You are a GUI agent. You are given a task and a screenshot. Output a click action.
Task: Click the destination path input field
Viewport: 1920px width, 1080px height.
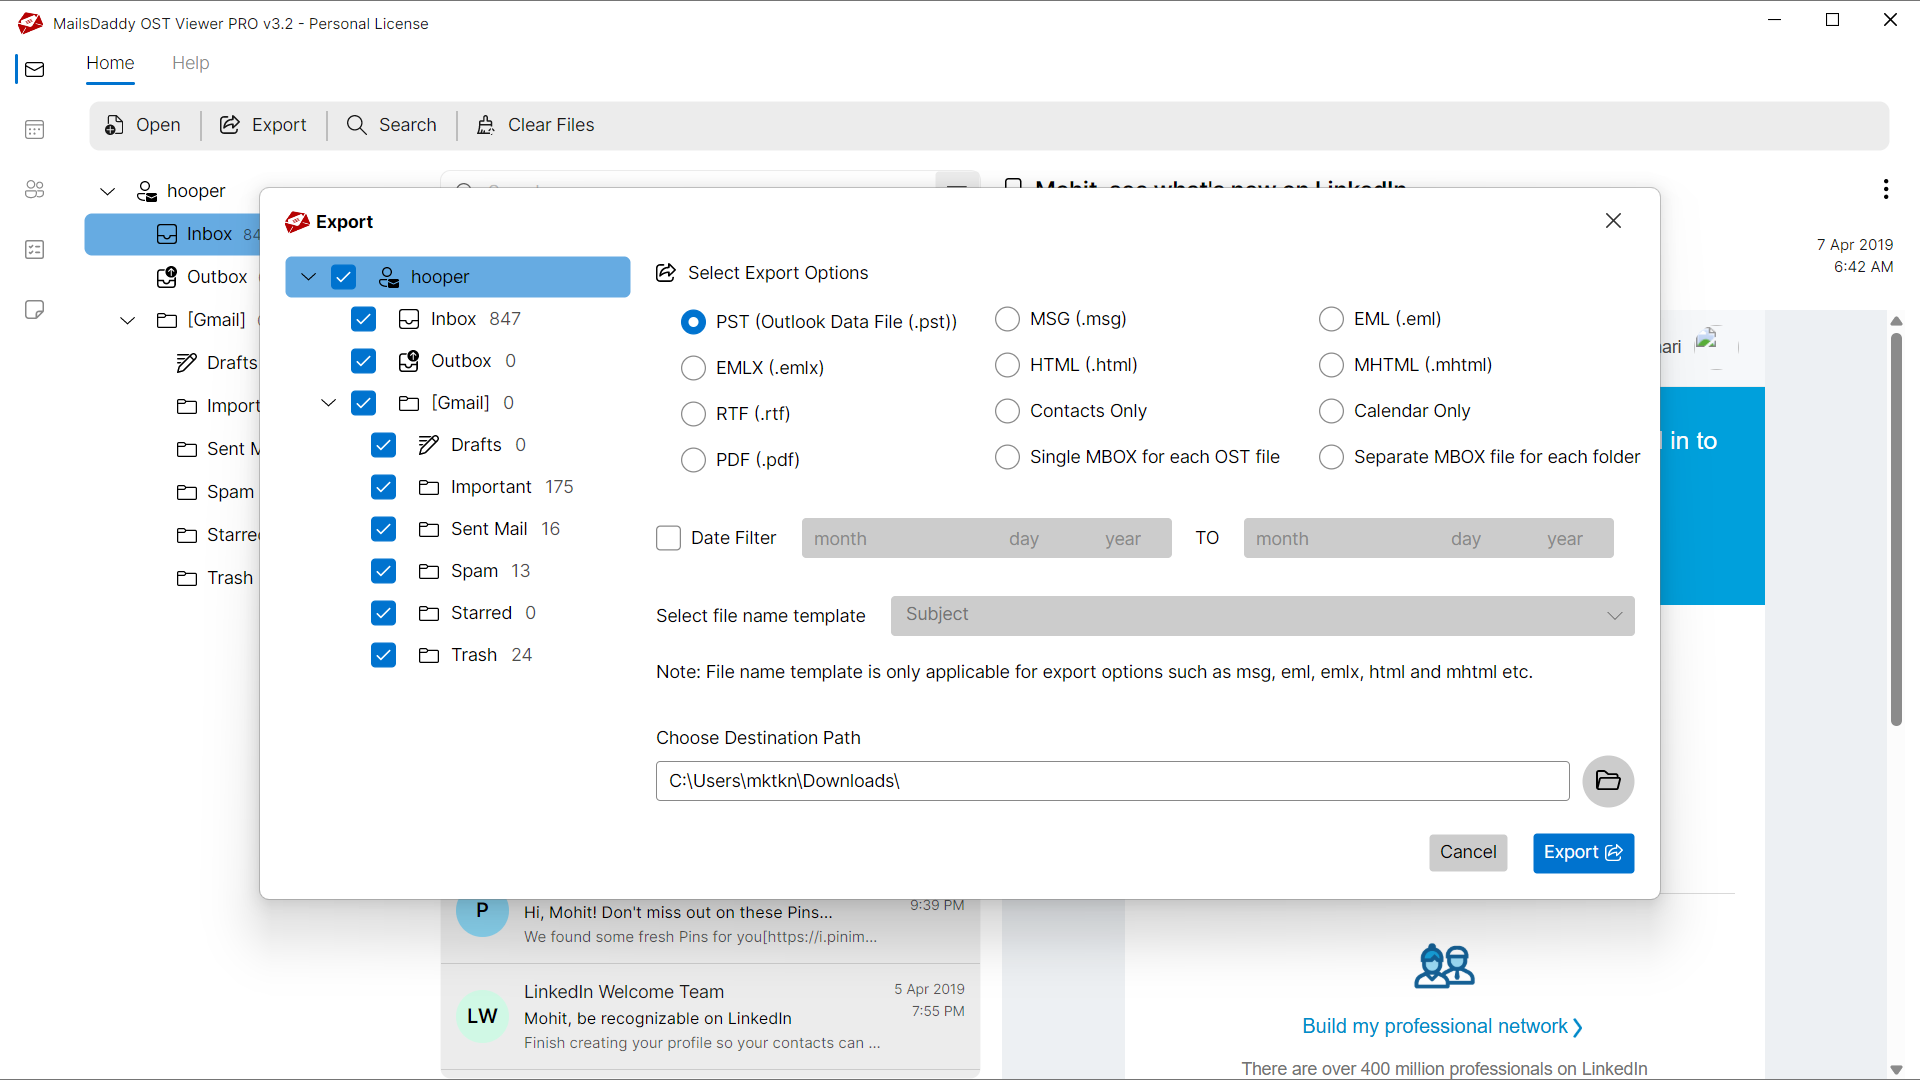click(x=1112, y=781)
